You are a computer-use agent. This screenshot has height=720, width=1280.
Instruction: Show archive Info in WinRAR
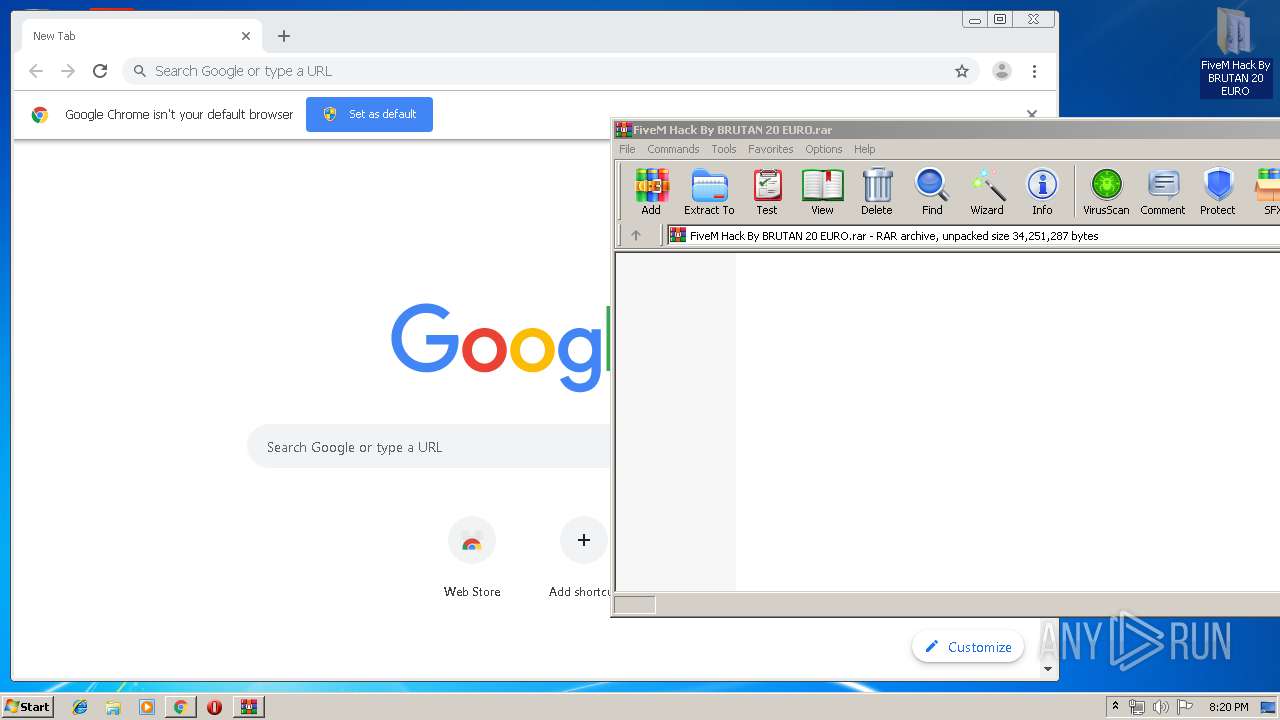(1042, 191)
